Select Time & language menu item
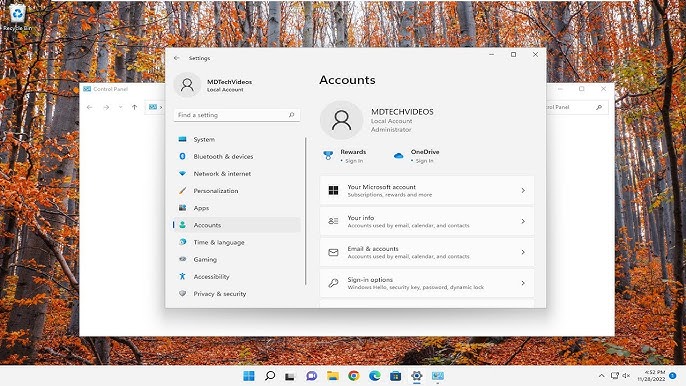 [x=237, y=242]
